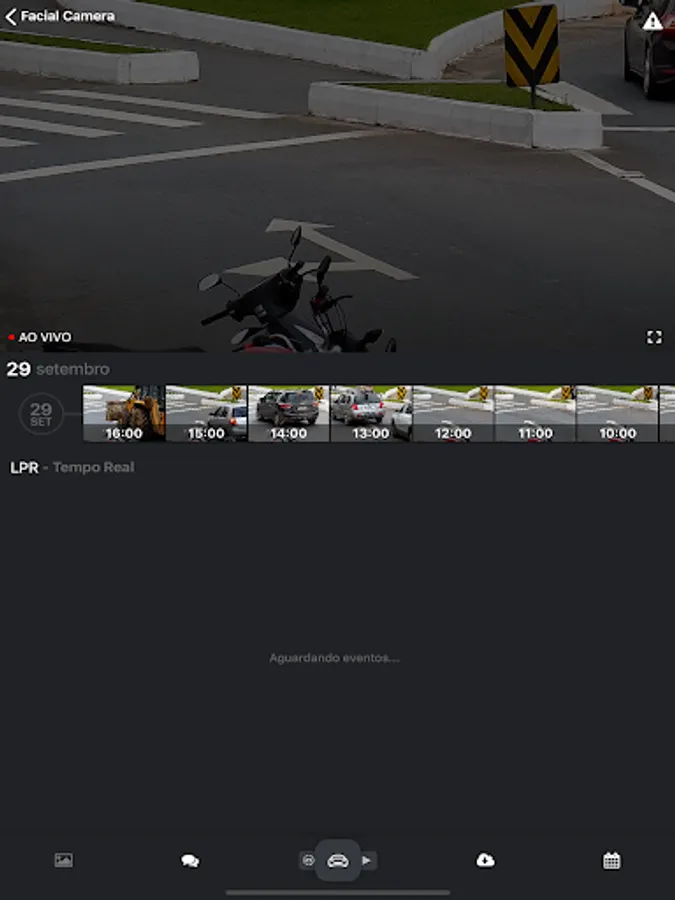
Task: Open the 12:00 recording thumbnail
Action: point(453,413)
